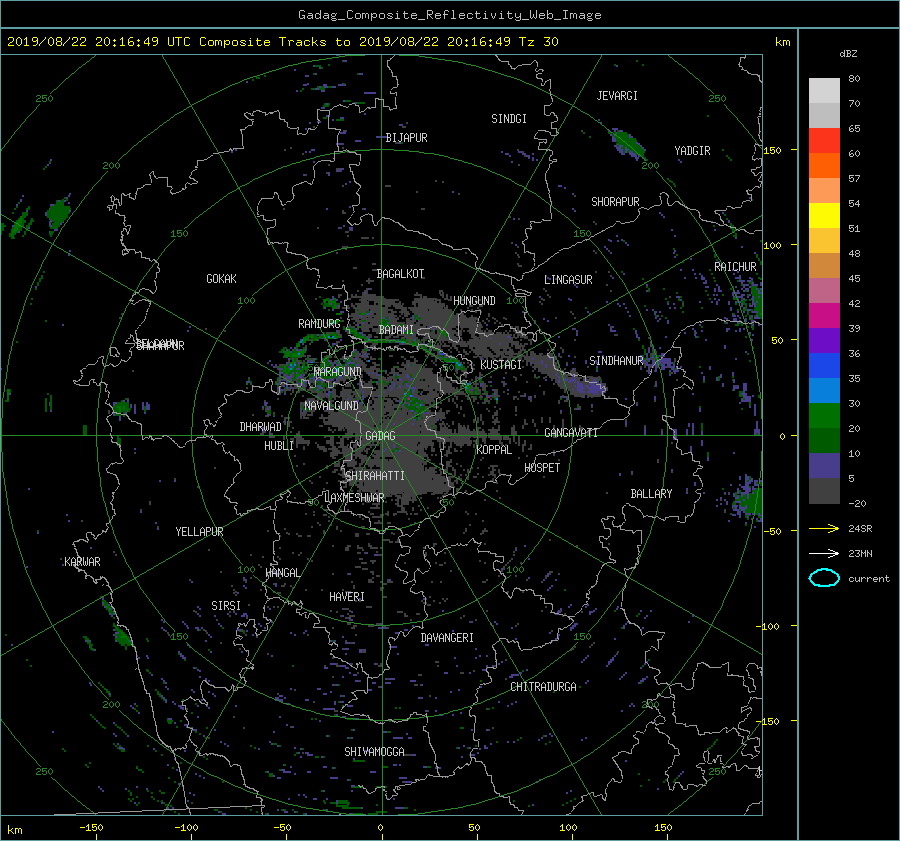Click the SHIVAMOGGA city label
900x841 pixels.
point(374,752)
